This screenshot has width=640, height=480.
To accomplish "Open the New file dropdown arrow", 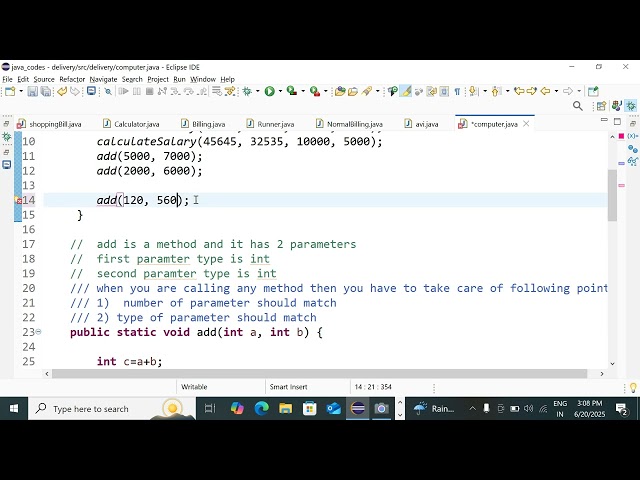I will point(19,91).
